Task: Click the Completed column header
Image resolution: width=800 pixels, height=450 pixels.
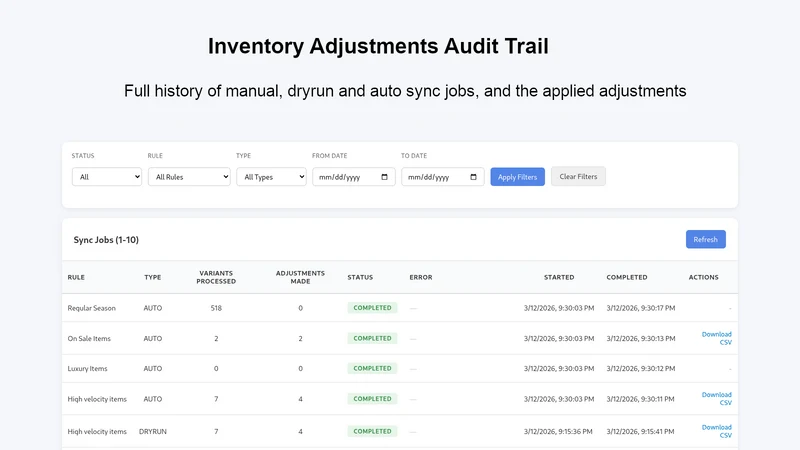Action: 627,278
